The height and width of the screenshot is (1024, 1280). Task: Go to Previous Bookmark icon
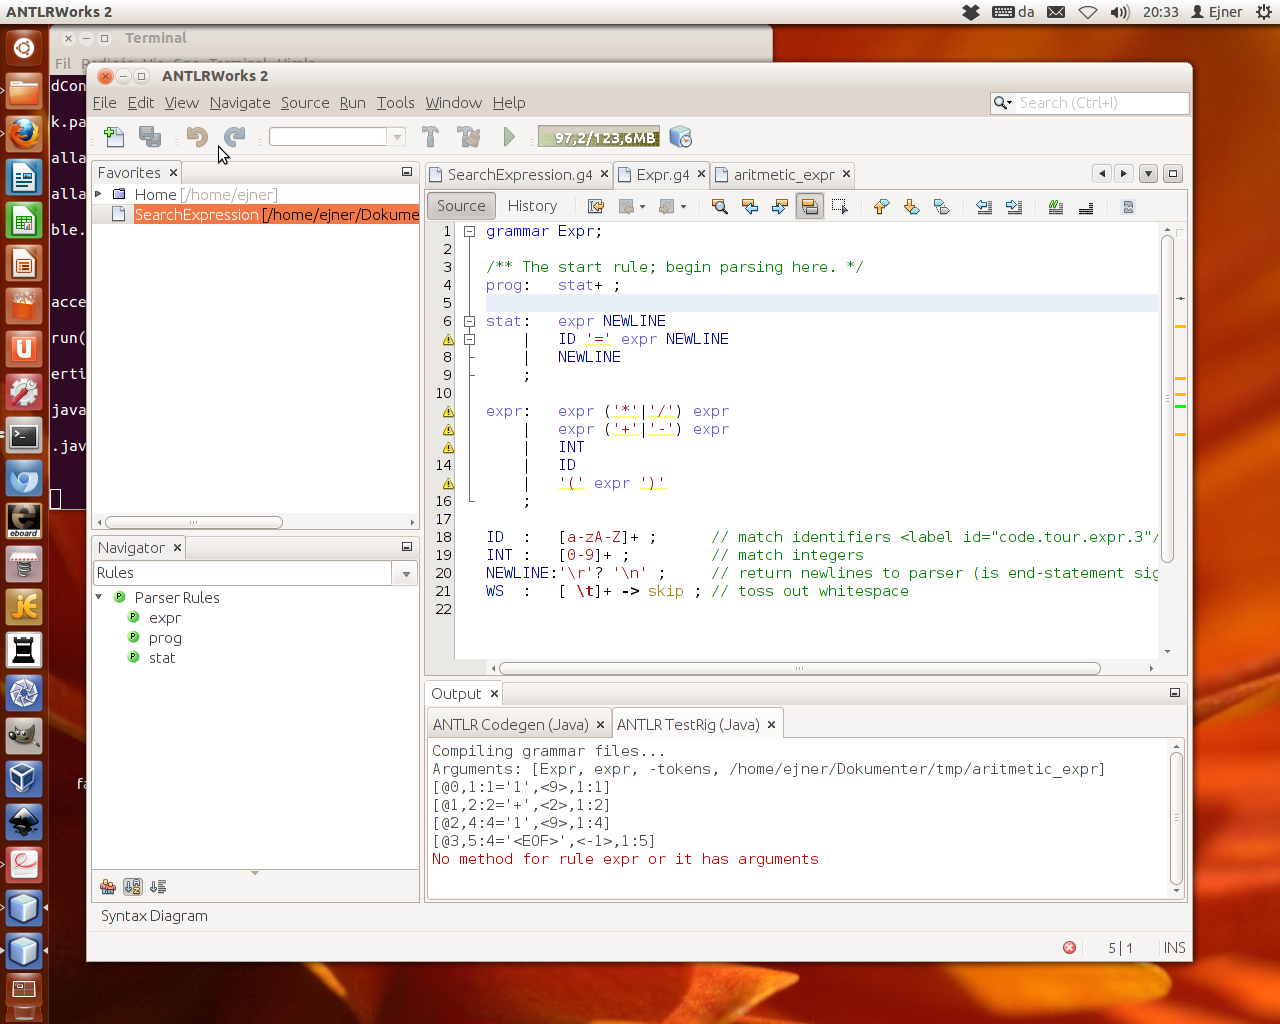click(881, 207)
